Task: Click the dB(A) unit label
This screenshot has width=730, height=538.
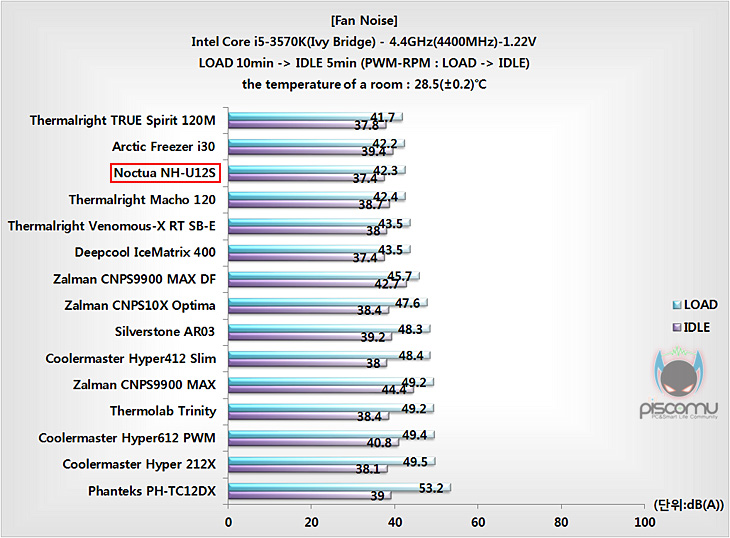Action: (x=689, y=504)
